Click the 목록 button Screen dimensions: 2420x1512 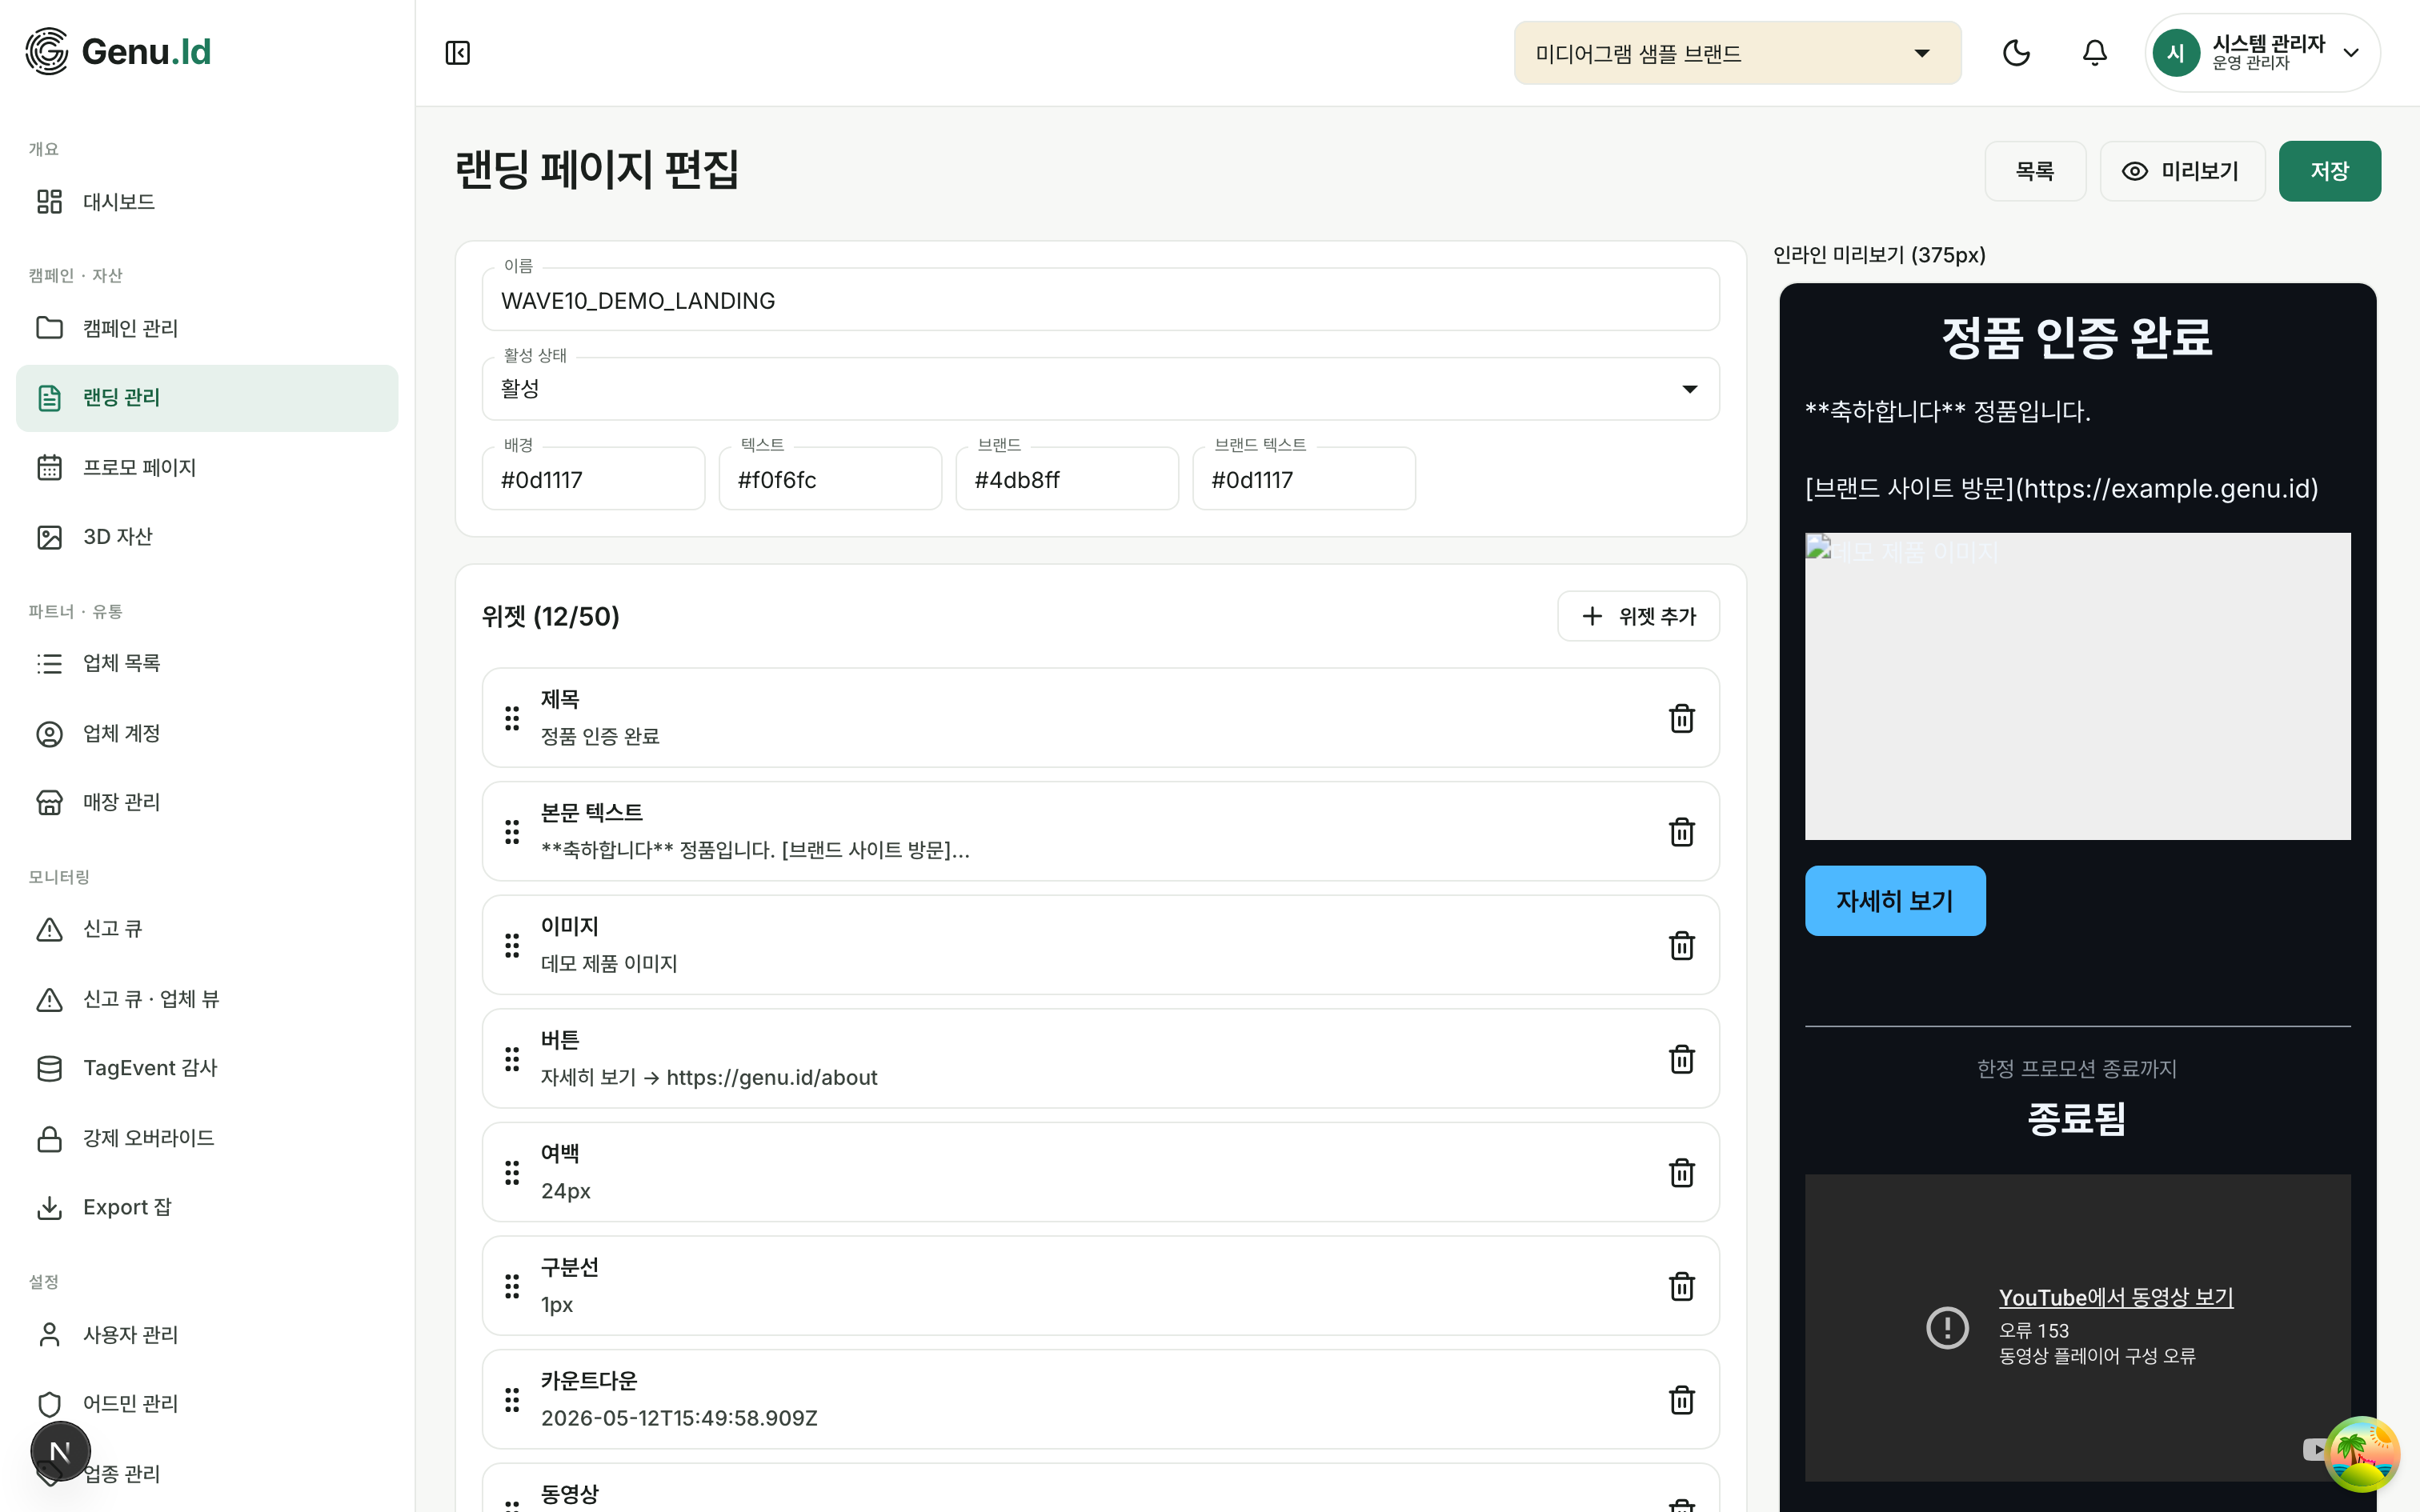tap(2034, 171)
